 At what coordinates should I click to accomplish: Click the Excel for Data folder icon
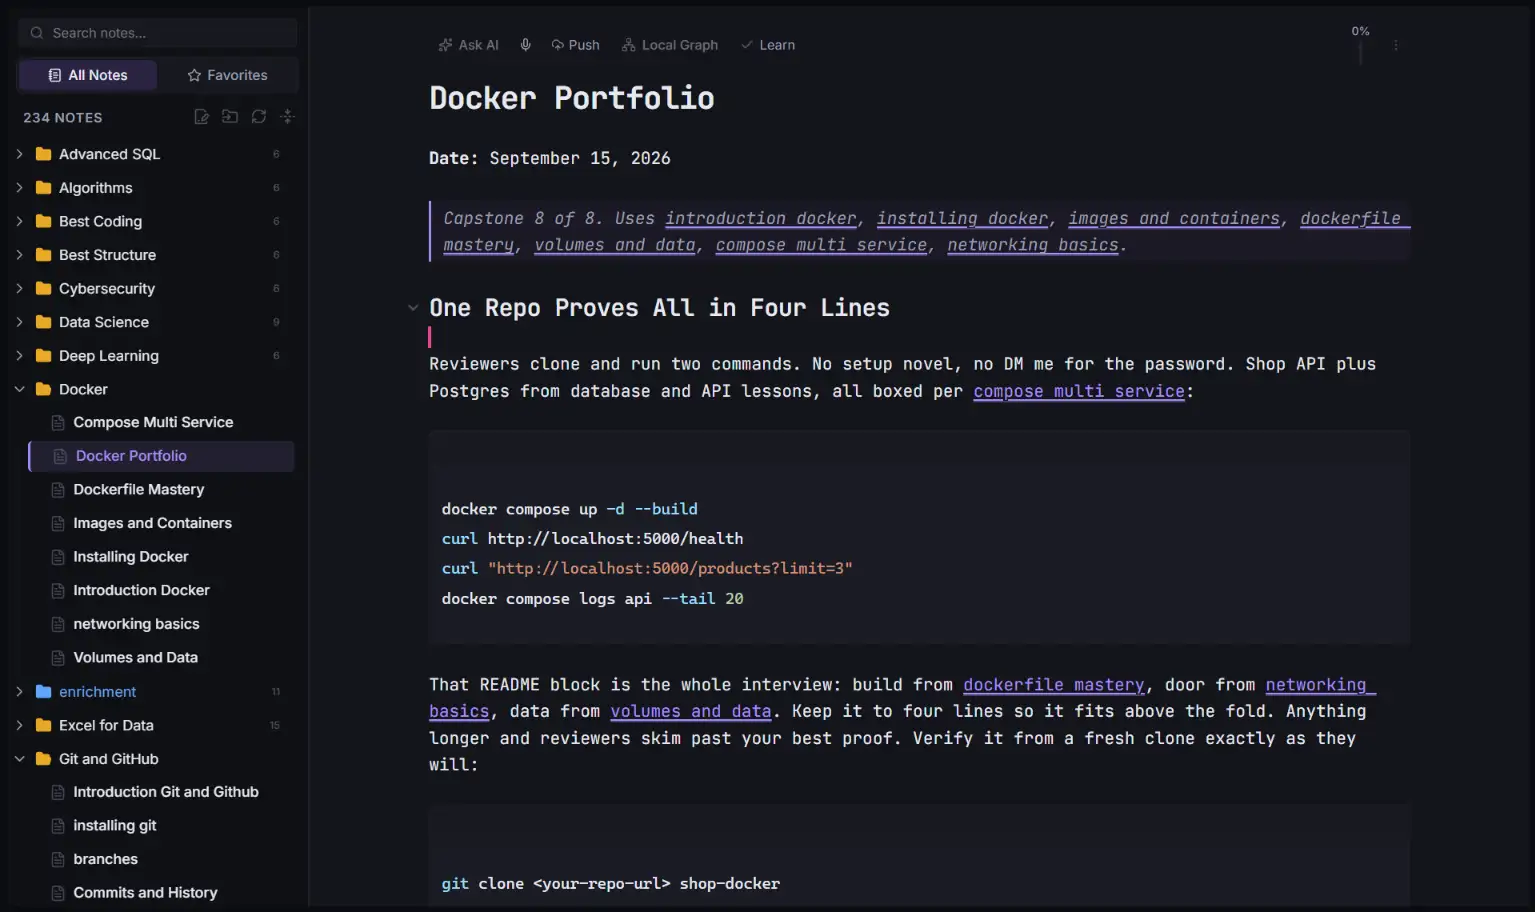[x=43, y=725]
